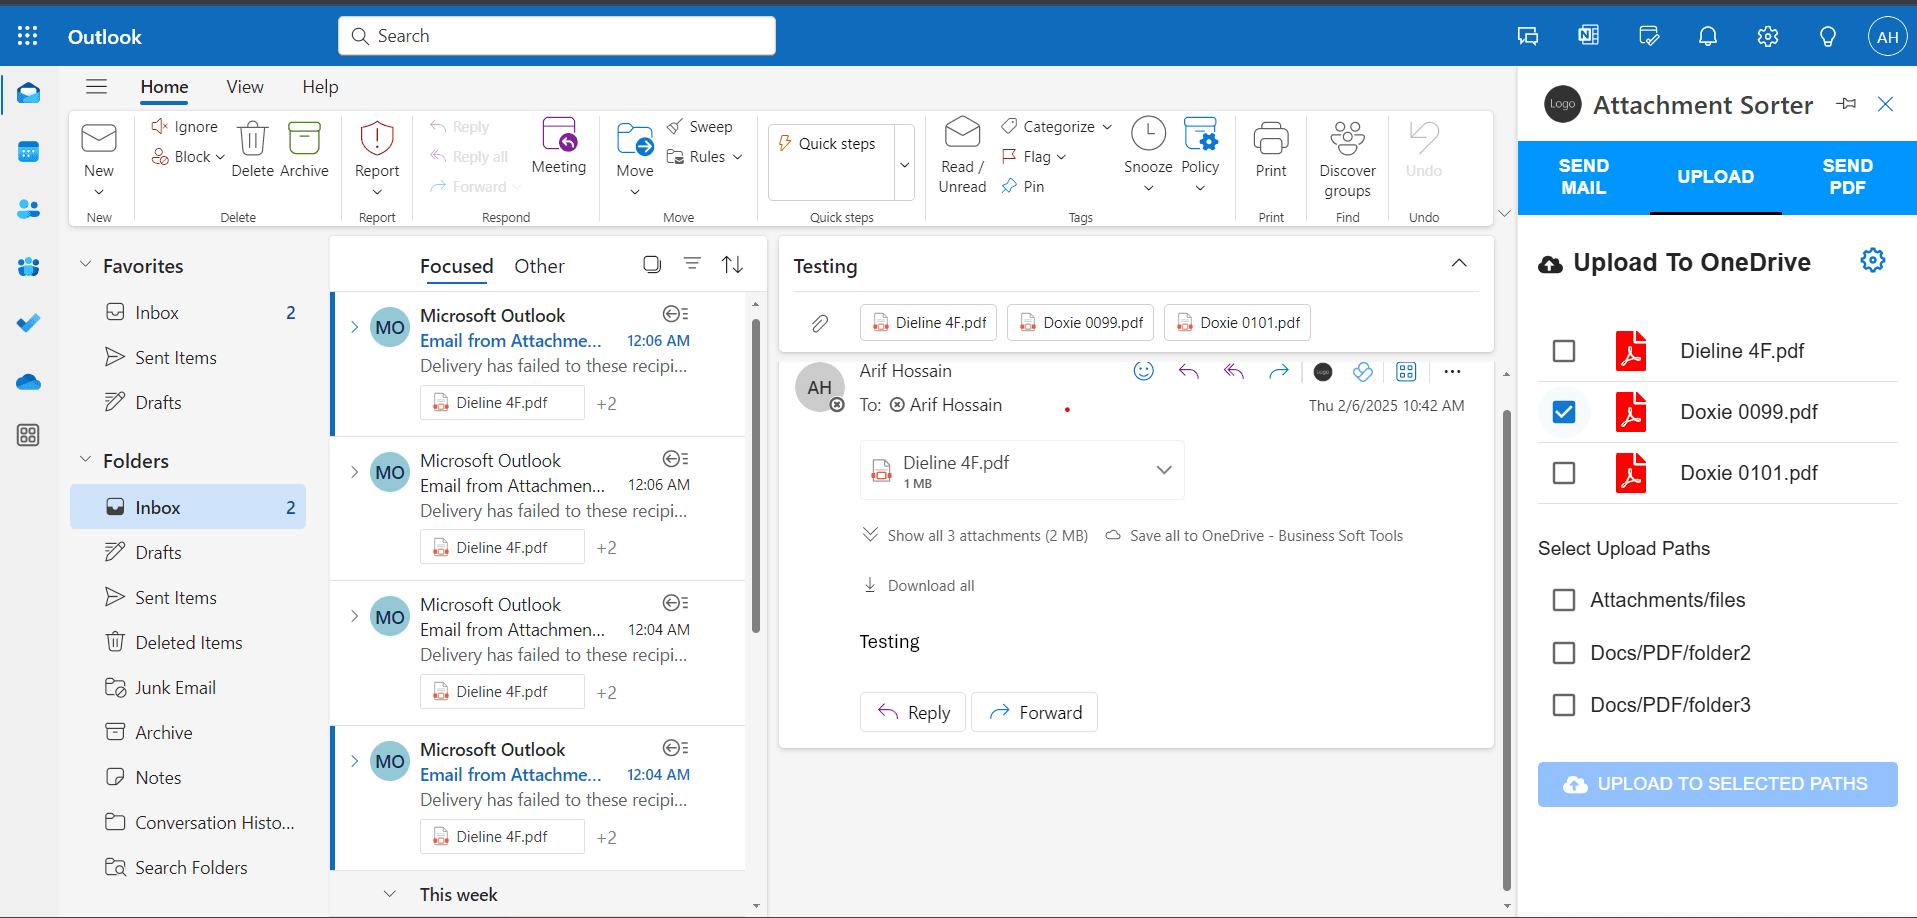Click the Forward button below message
1917x918 pixels.
tap(1034, 712)
